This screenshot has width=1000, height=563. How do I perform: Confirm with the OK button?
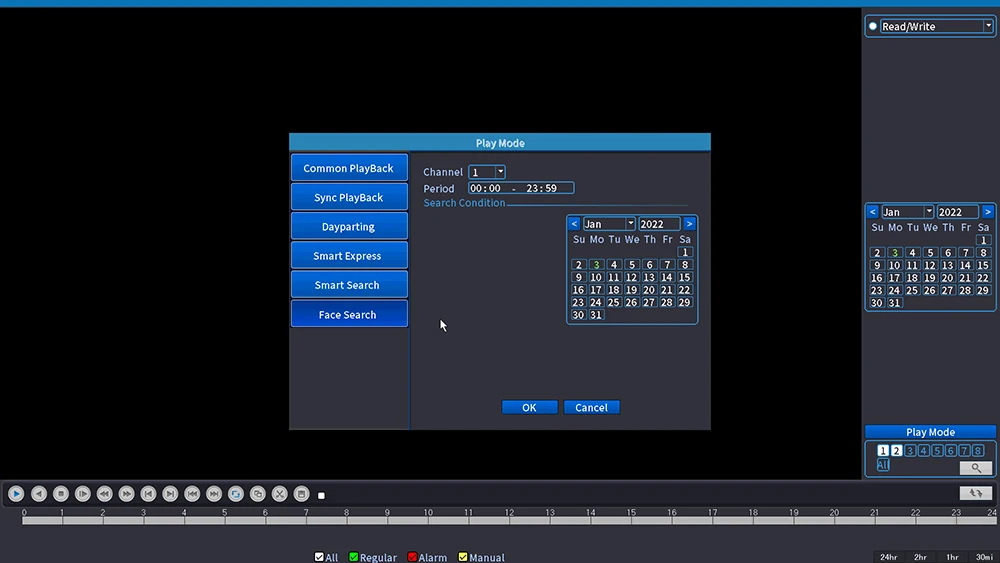pyautogui.click(x=529, y=407)
